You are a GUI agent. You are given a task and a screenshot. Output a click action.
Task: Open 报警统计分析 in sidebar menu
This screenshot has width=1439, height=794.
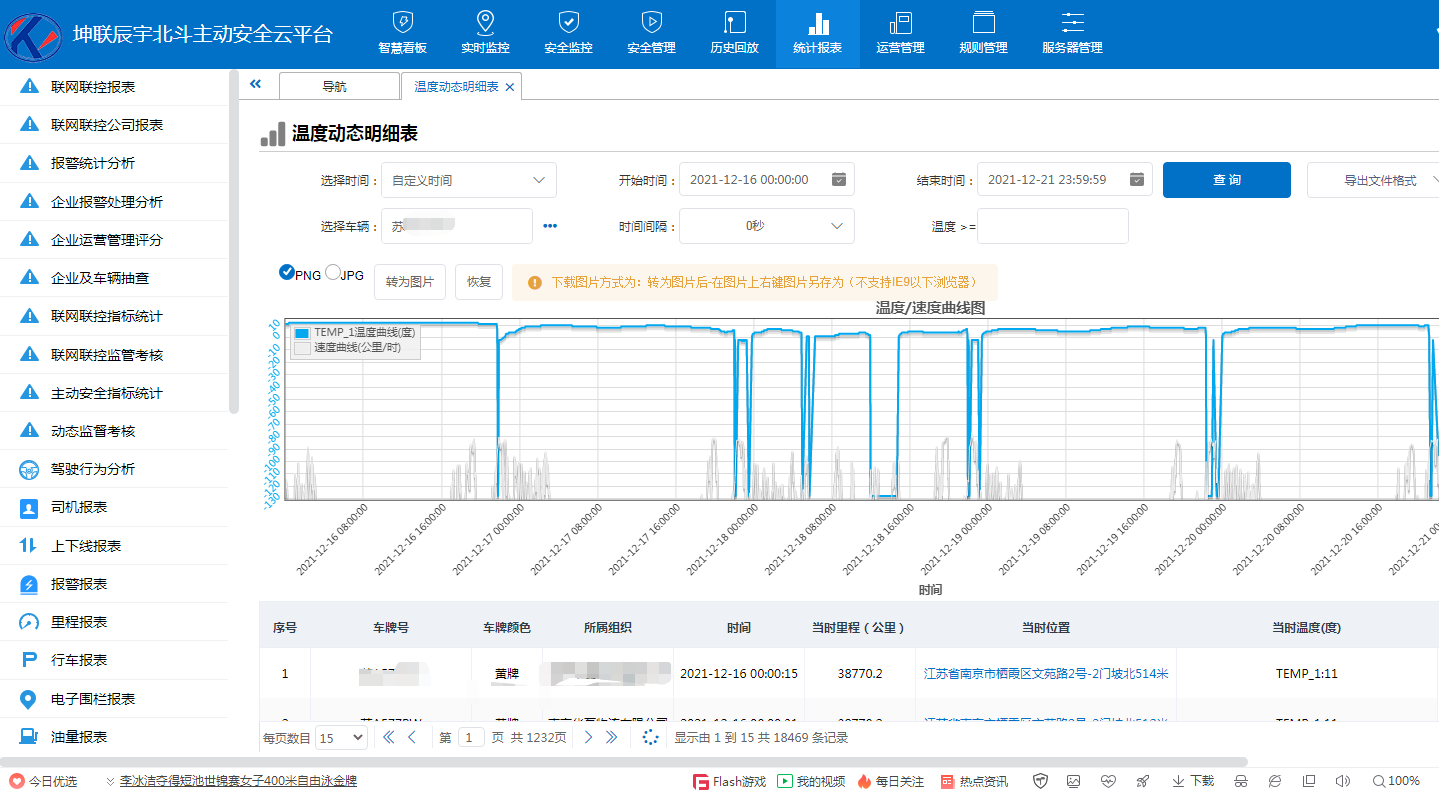point(93,163)
